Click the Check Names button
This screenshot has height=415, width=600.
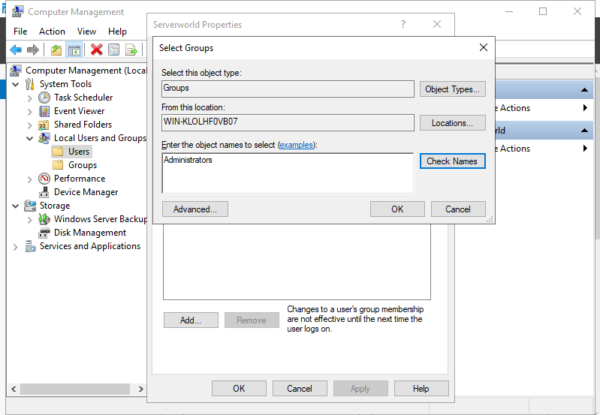coord(452,161)
